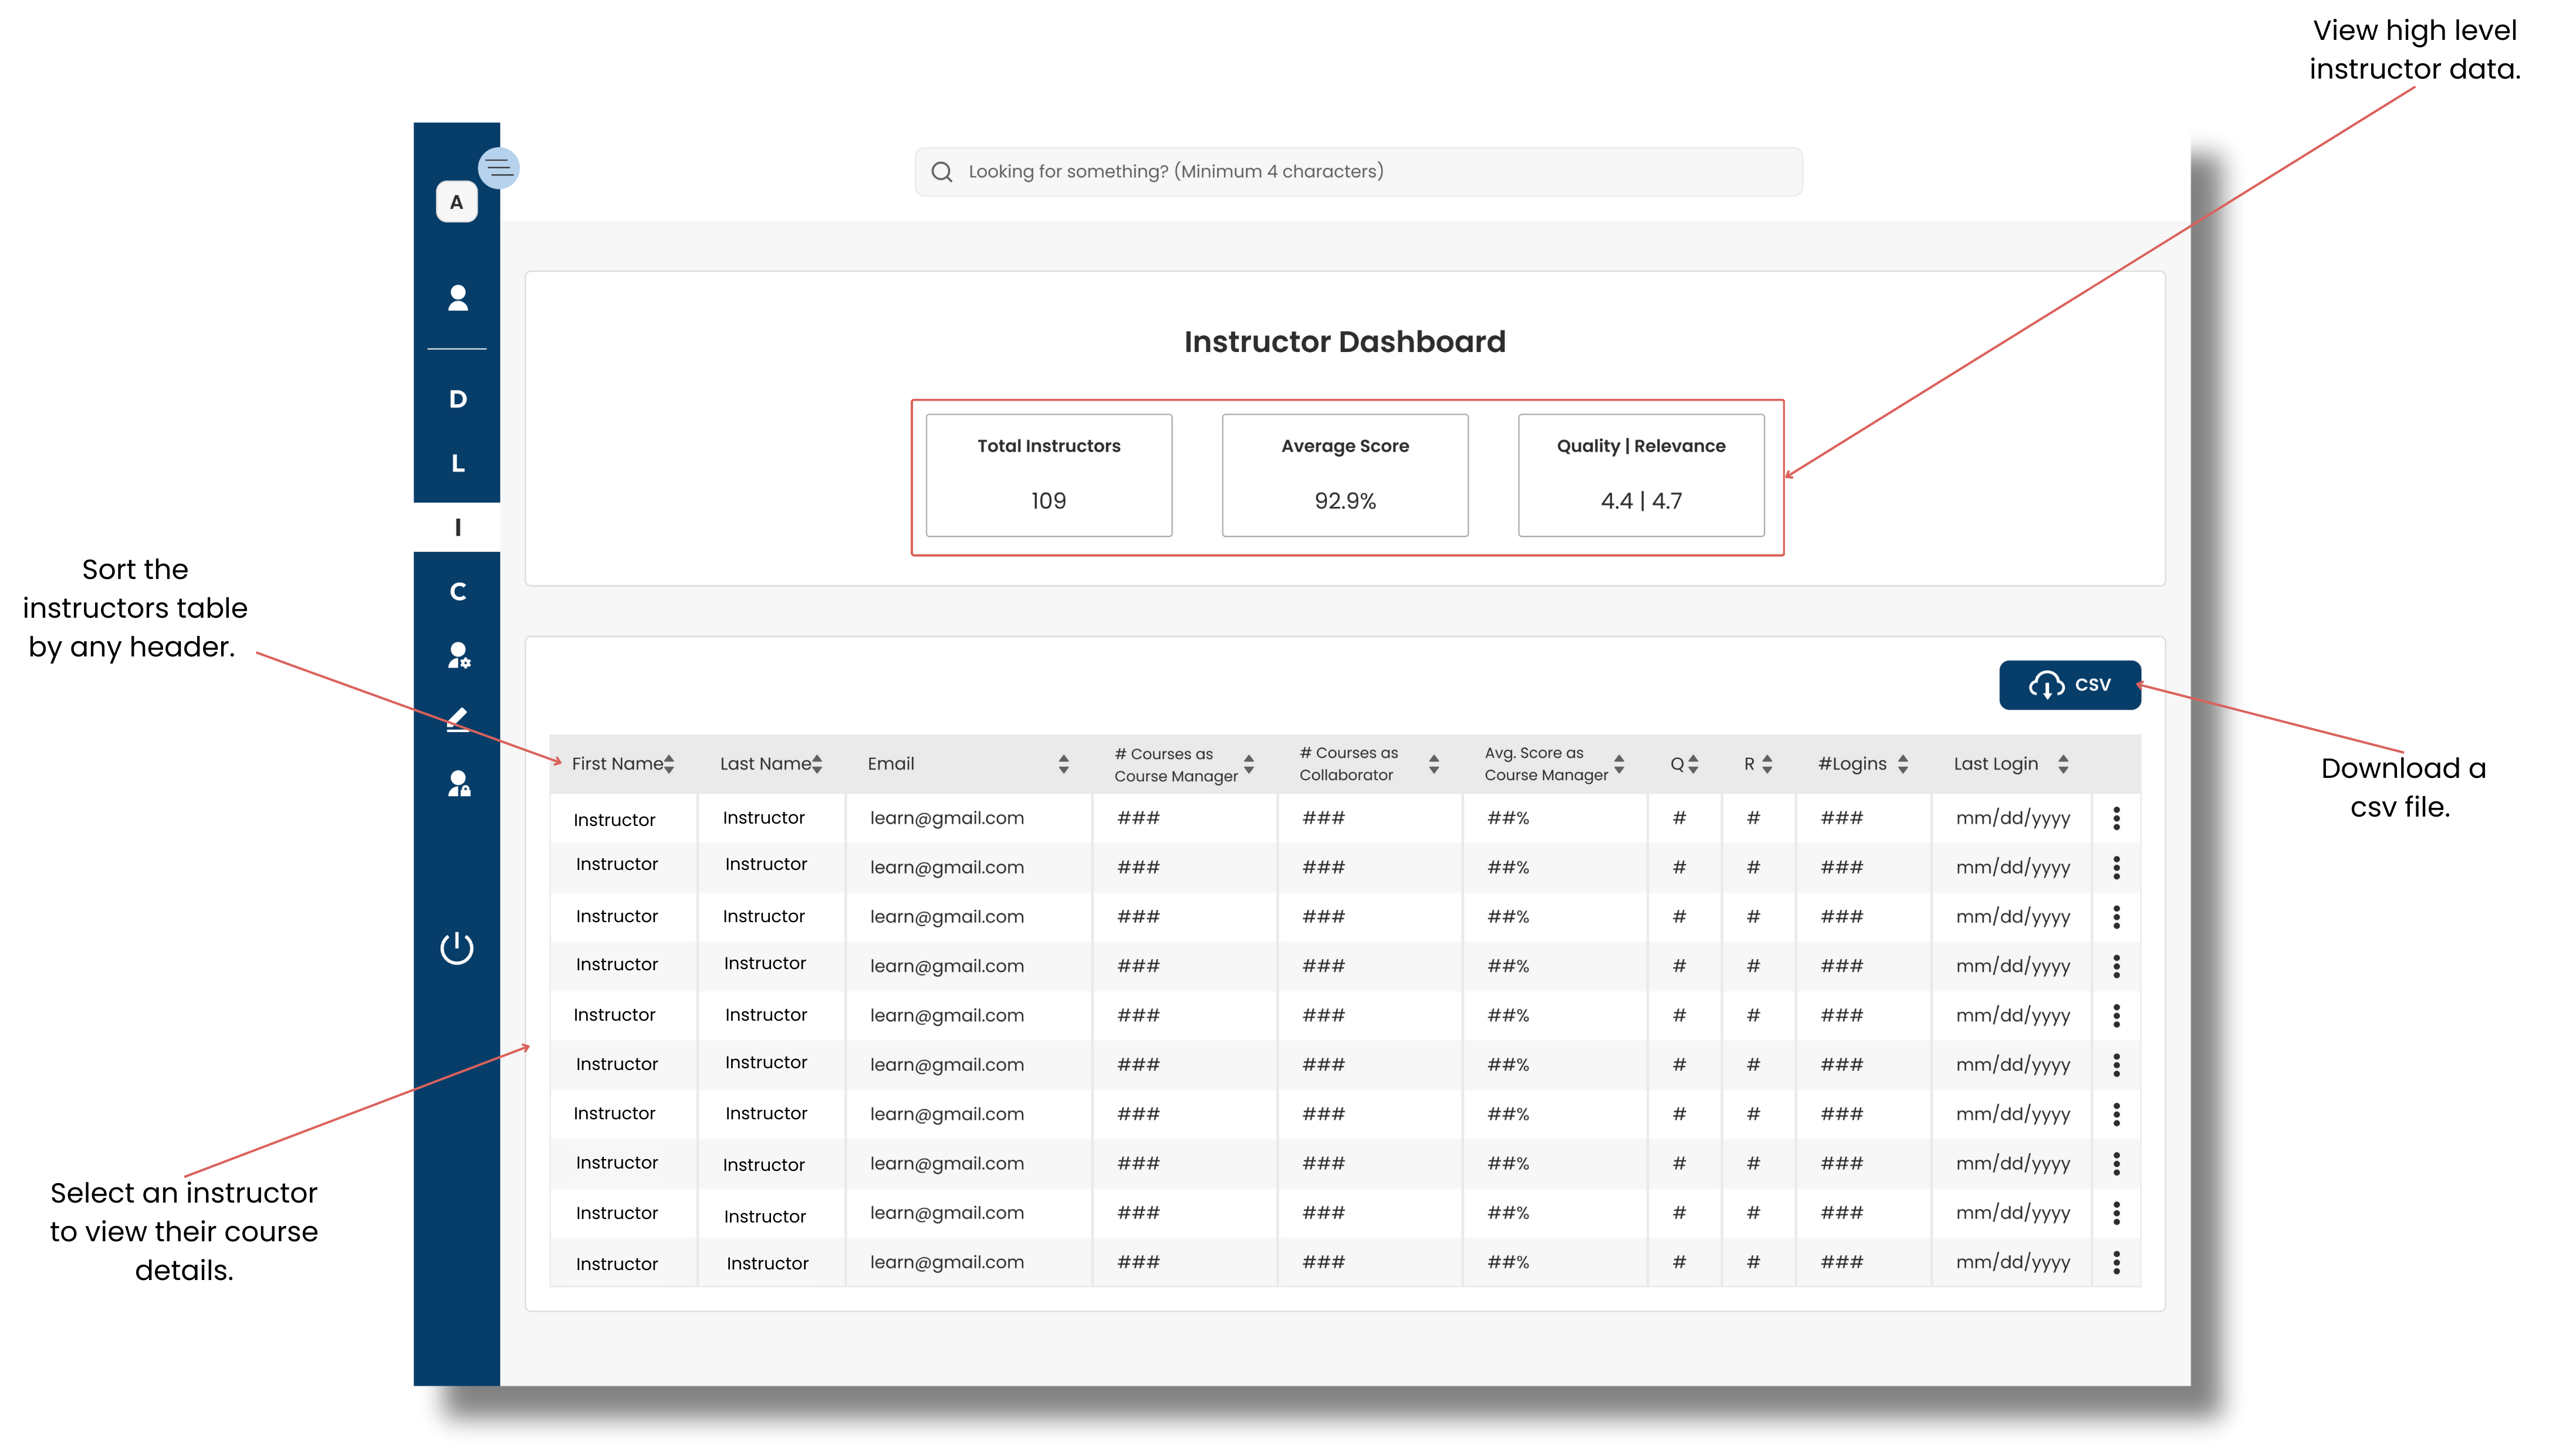2556x1456 pixels.
Task: Open three-dot menu for first instructor row
Action: point(2116,818)
